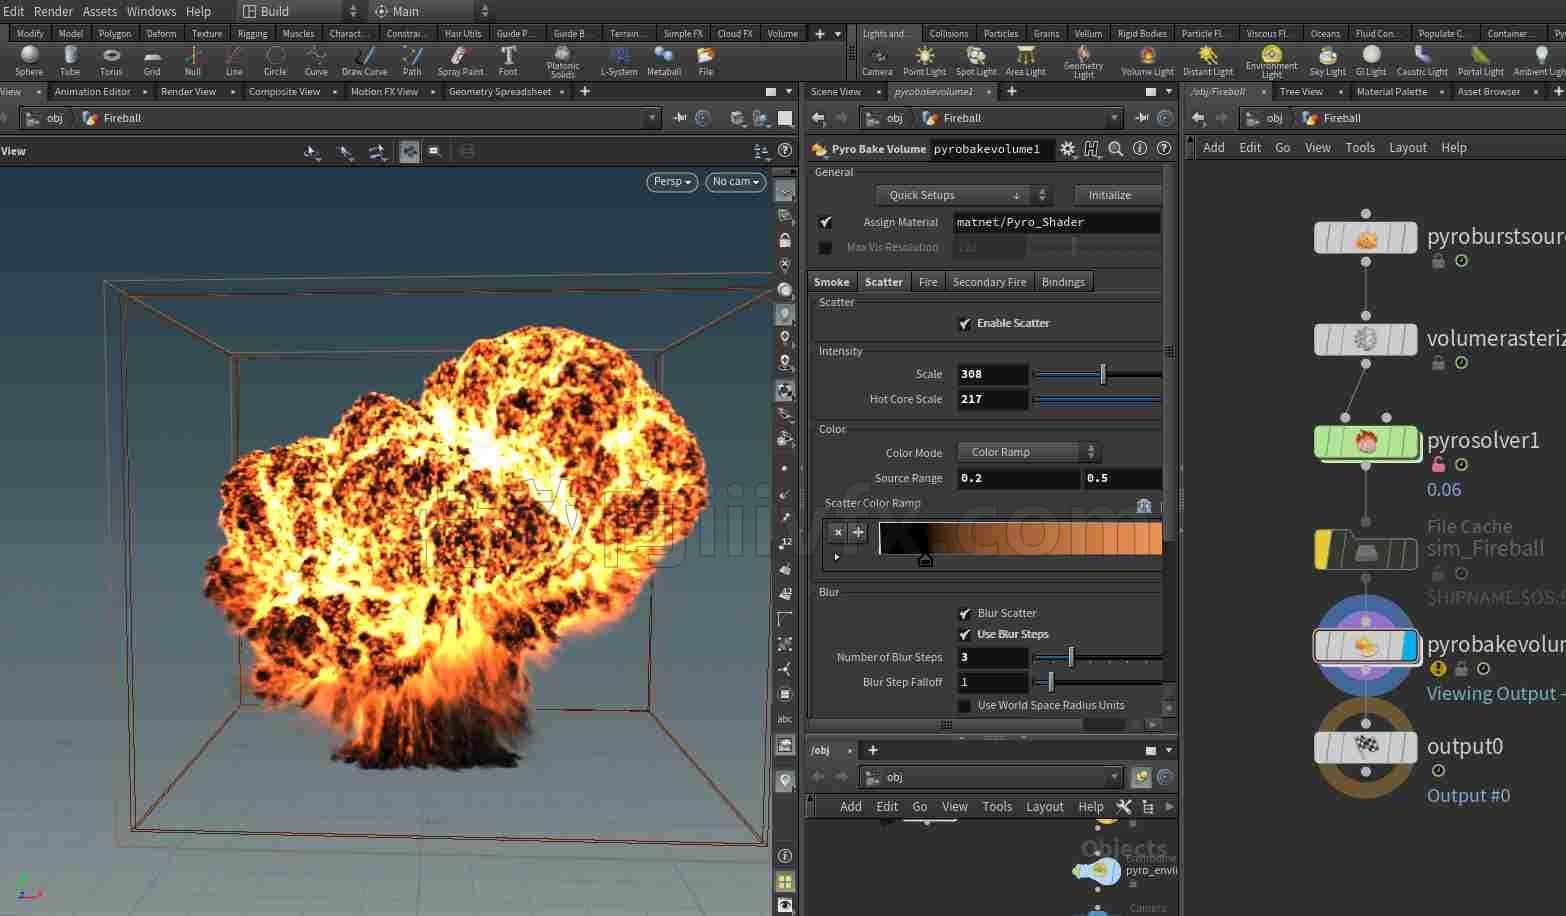Add a Sky Light from the shelf
This screenshot has width=1566, height=916.
[x=1328, y=61]
